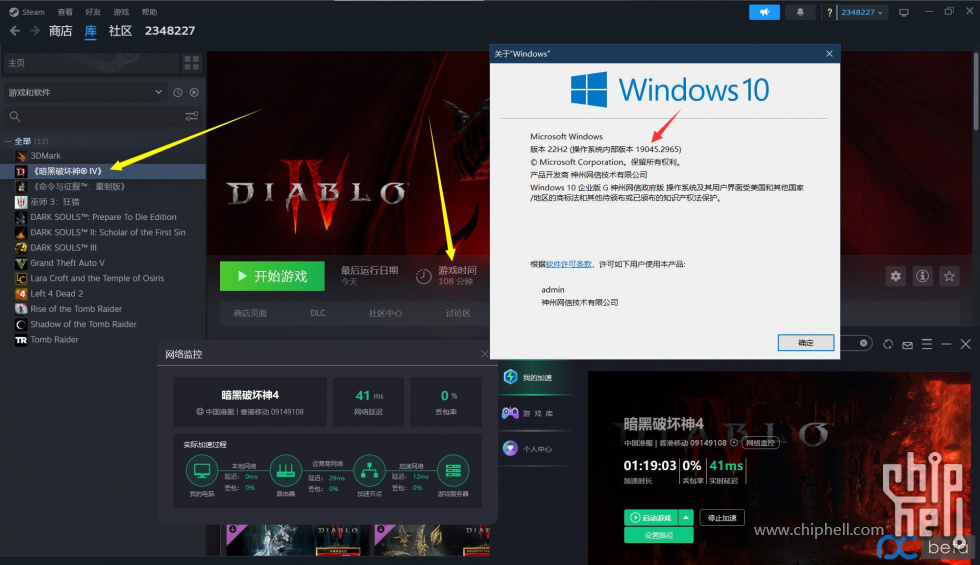
Task: Switch Steam to Big Picture mode icon
Action: [904, 12]
